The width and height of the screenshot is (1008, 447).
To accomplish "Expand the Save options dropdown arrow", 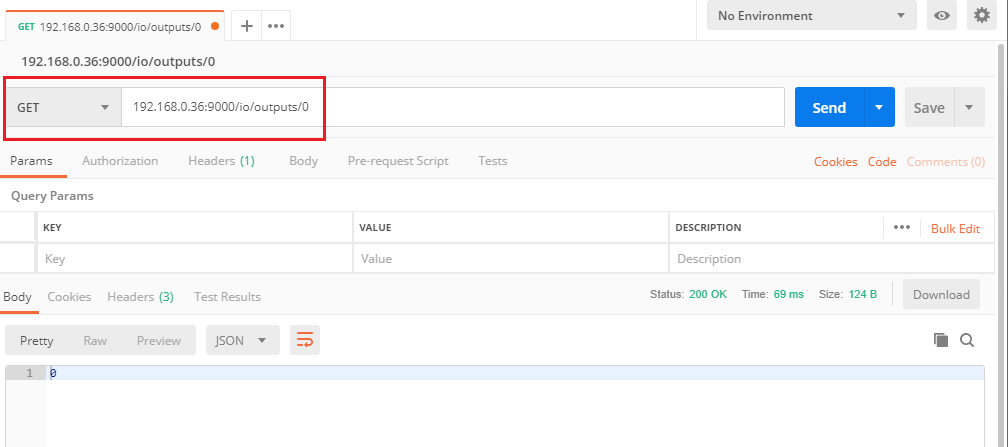I will coord(969,108).
